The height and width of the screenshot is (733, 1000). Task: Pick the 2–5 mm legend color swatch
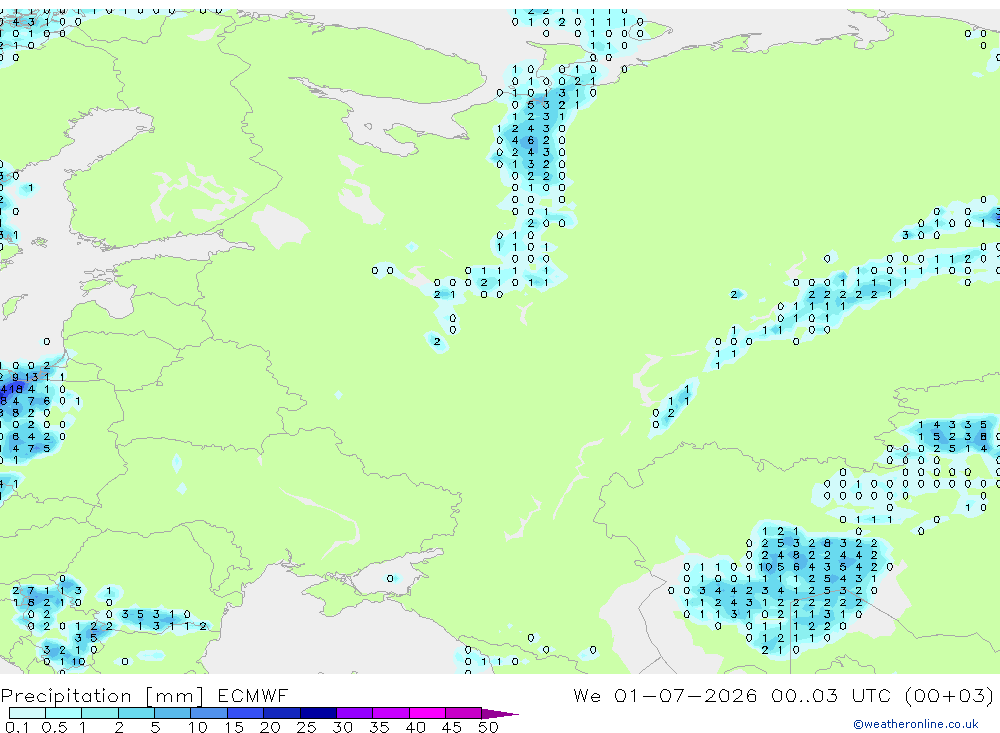136,713
